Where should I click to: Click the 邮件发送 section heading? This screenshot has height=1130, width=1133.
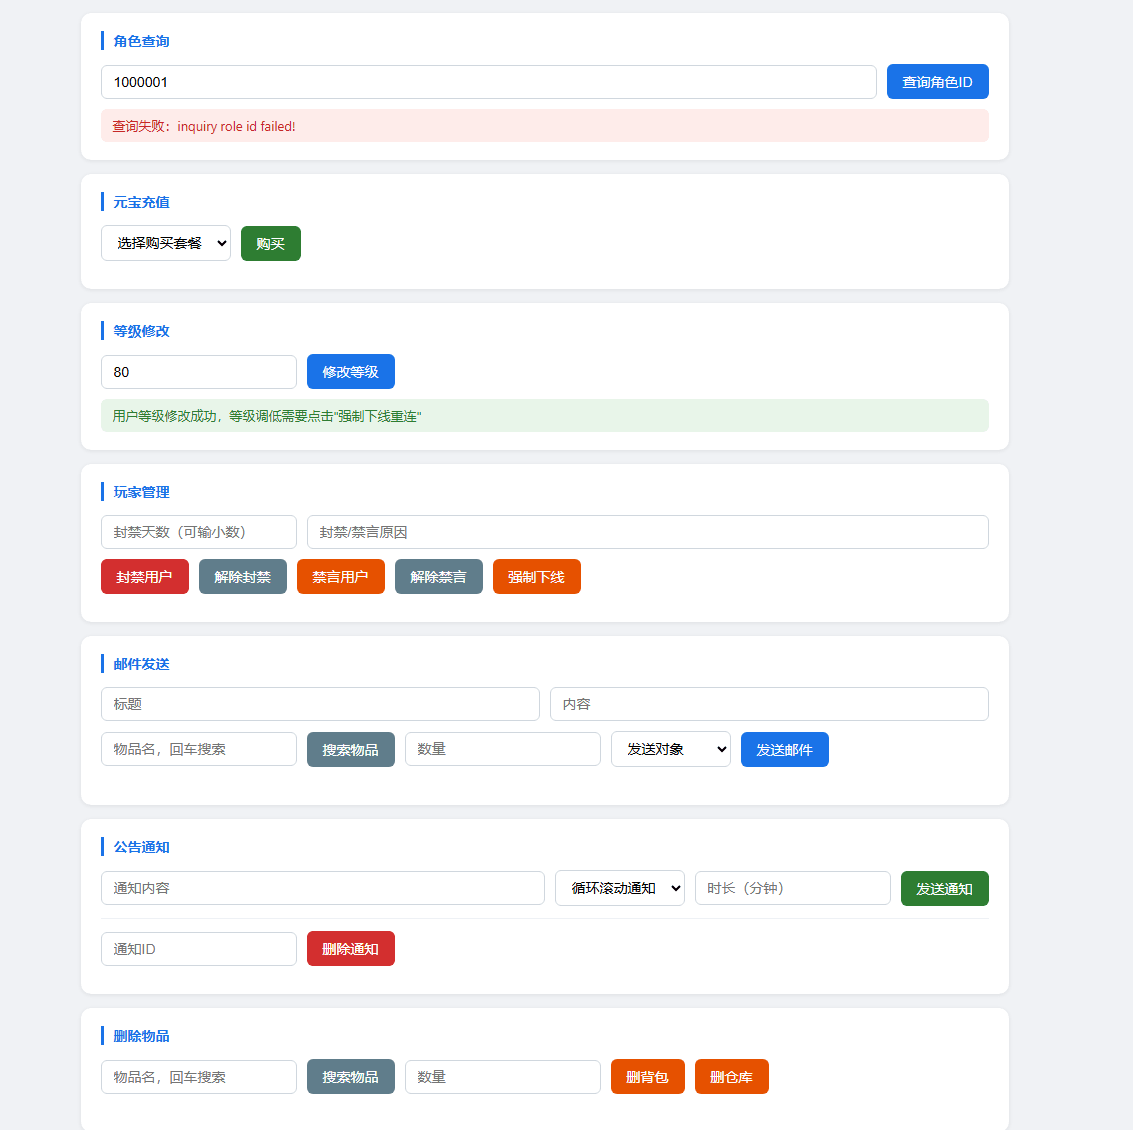pos(141,664)
